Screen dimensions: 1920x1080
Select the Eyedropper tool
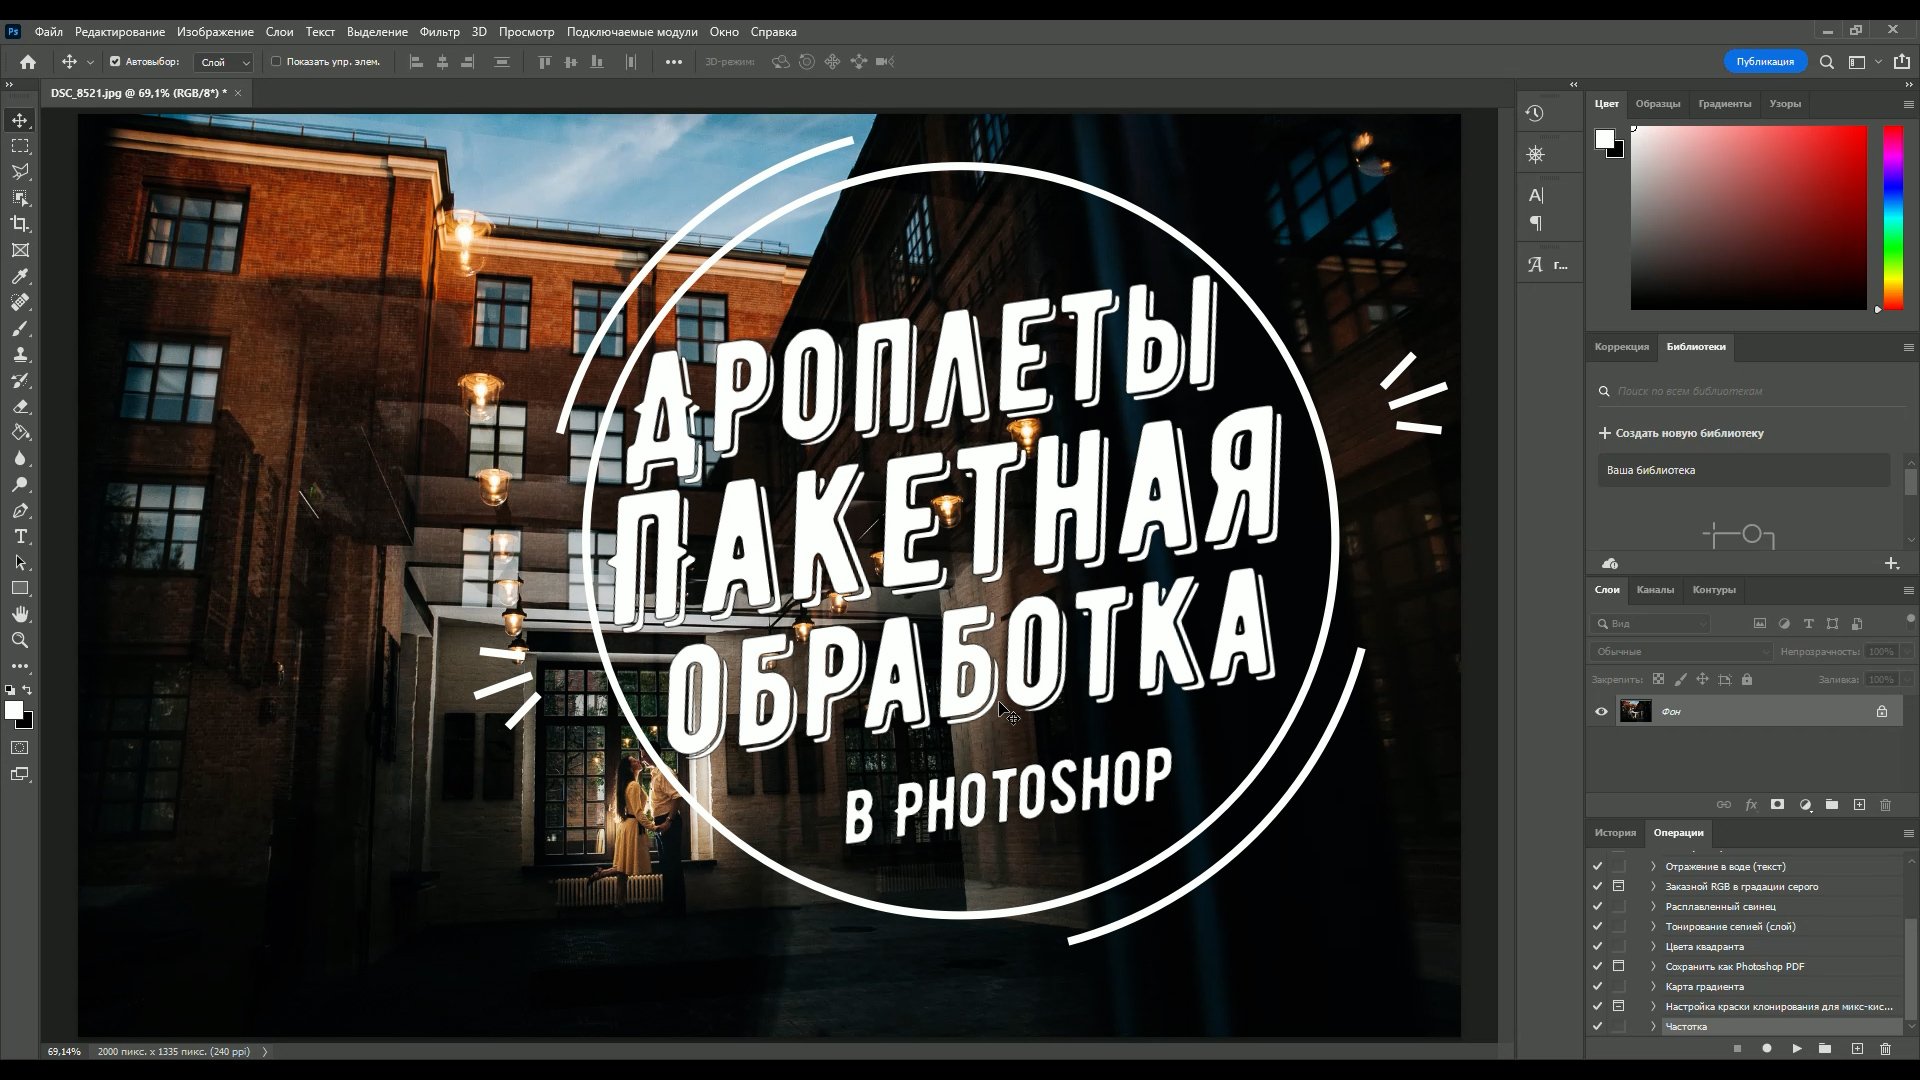[20, 276]
